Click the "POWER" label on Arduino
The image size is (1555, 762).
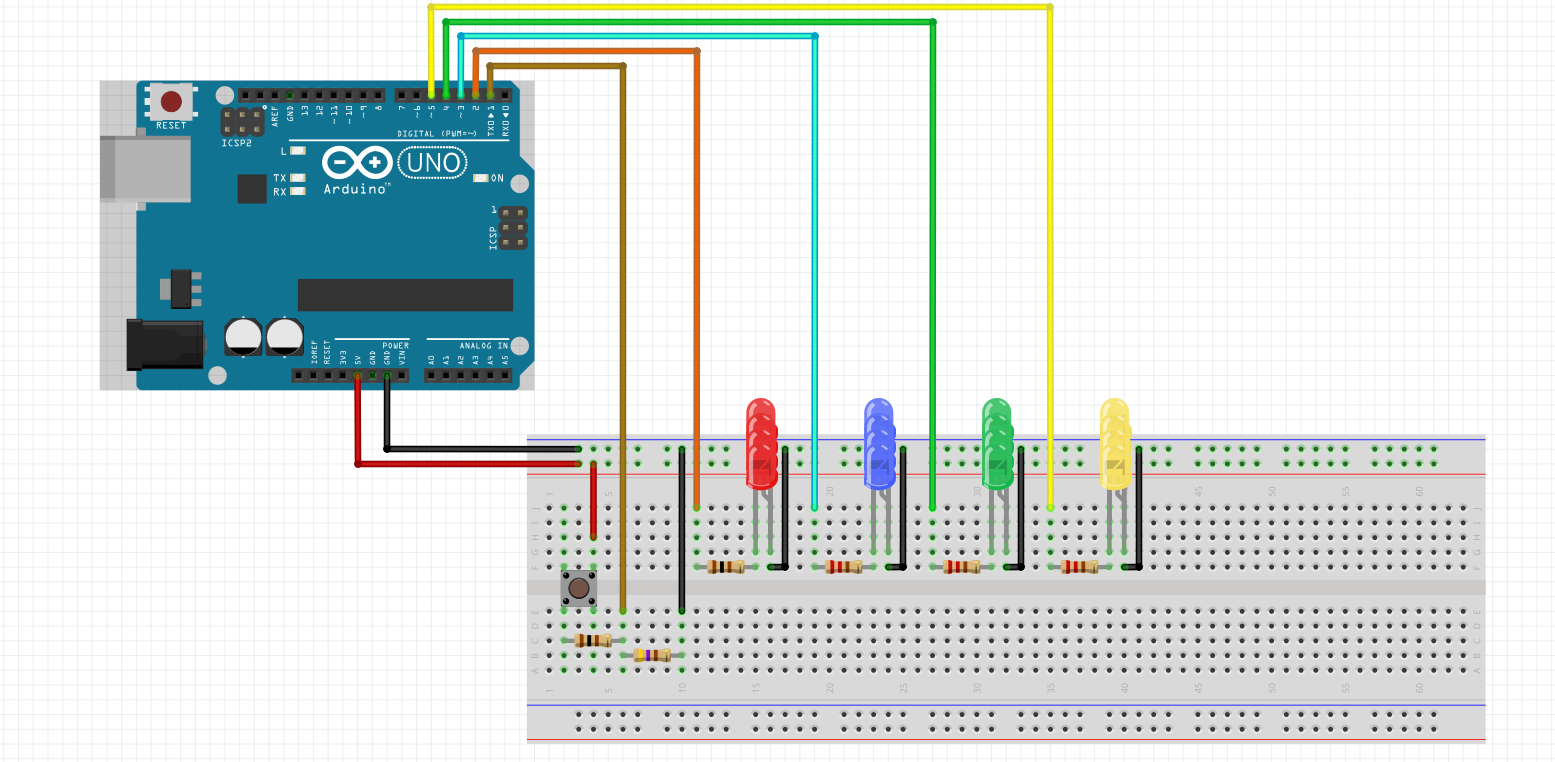click(396, 345)
